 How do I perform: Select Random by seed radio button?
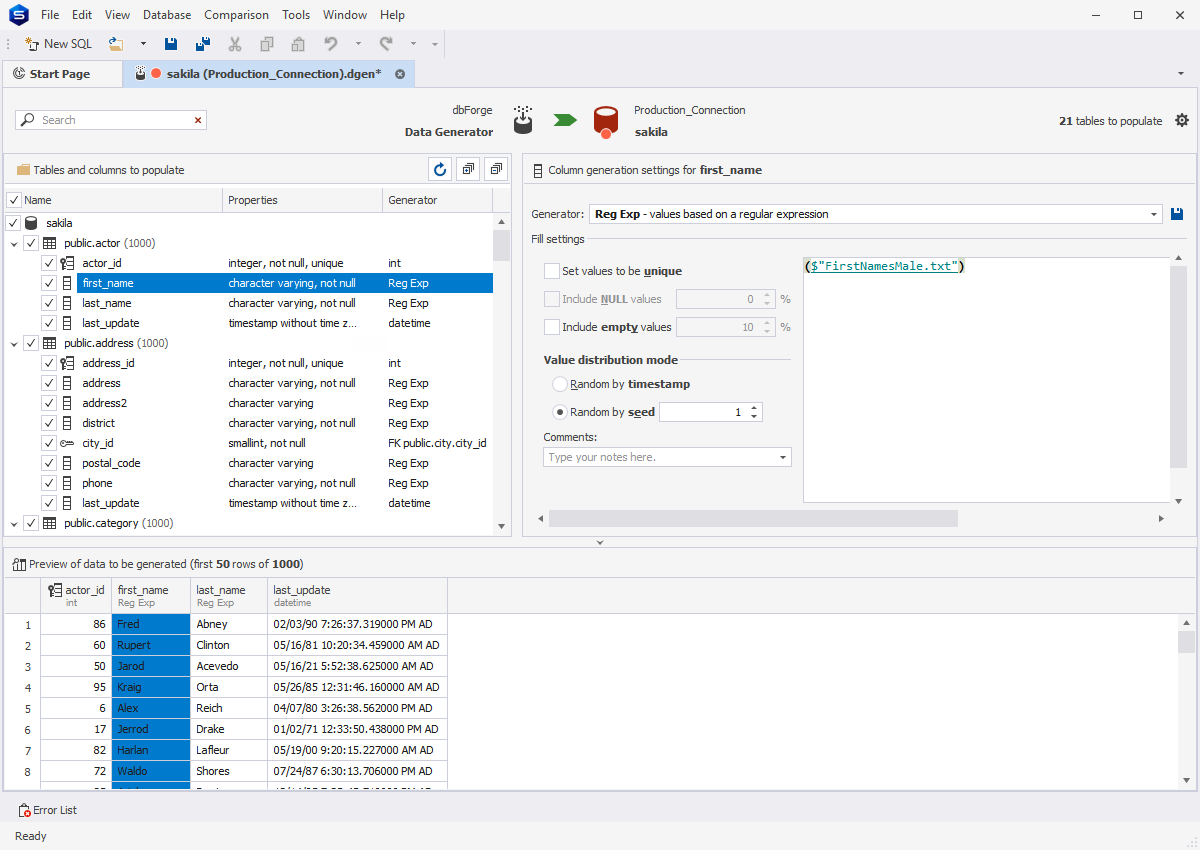click(560, 412)
